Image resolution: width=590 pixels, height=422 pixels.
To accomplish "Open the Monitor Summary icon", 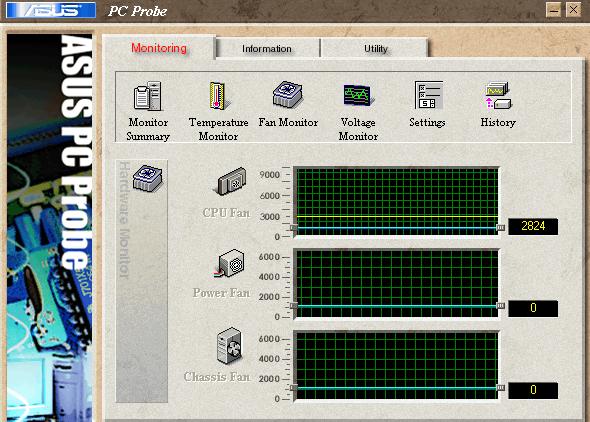I will [x=148, y=96].
